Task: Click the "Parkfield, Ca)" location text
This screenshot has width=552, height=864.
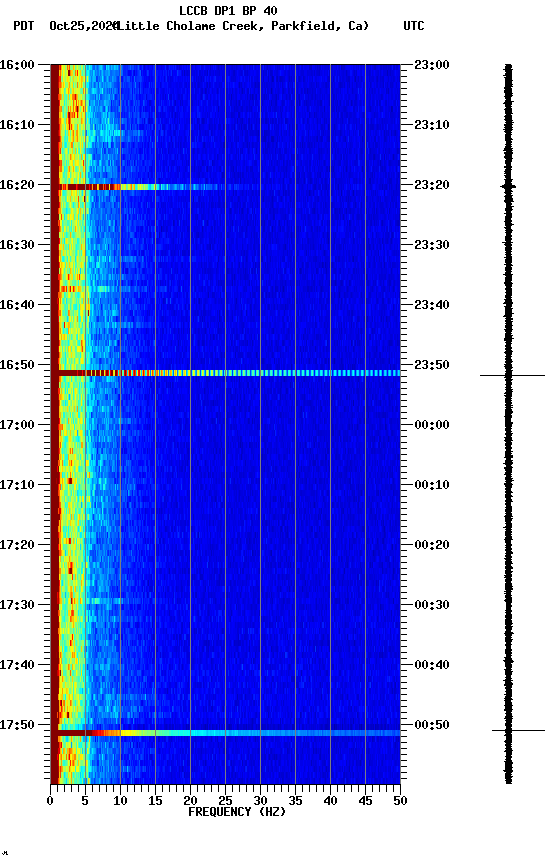Action: pos(320,26)
